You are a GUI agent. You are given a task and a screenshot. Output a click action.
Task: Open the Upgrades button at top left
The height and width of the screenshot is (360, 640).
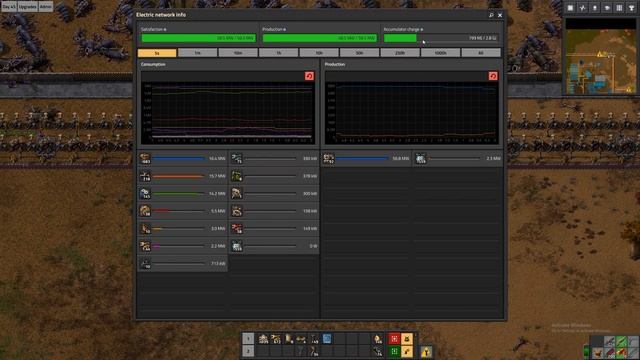27,7
